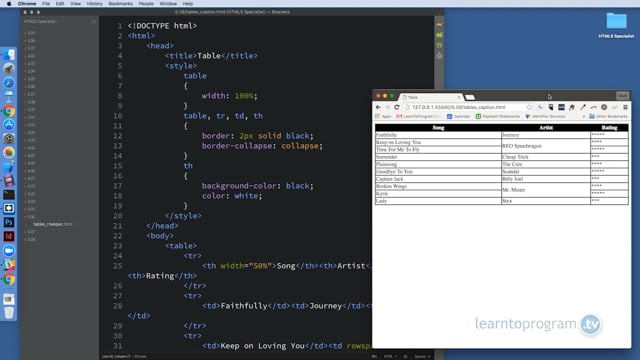Viewport: 640px width, 360px height.
Task: Click third icon in Brackets right toolbar
Action: click(439, 45)
